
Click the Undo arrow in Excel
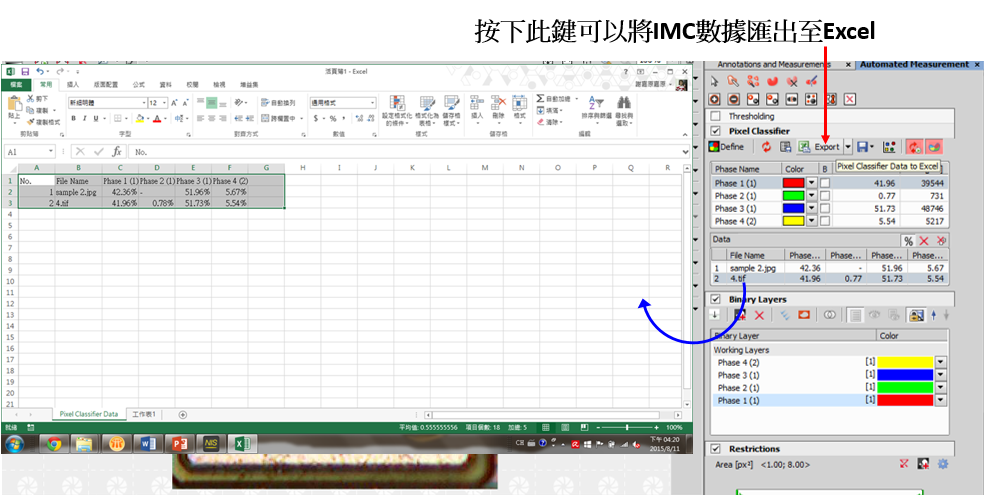[40, 72]
